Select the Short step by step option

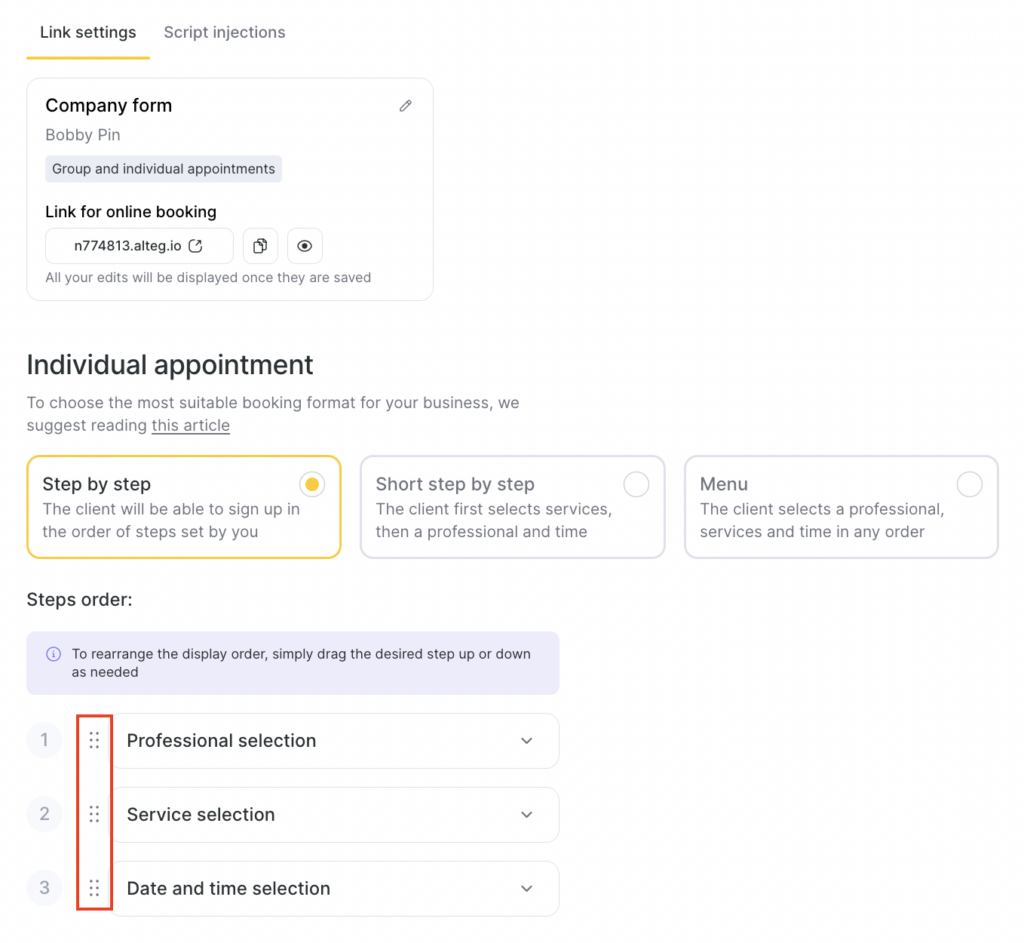636,485
